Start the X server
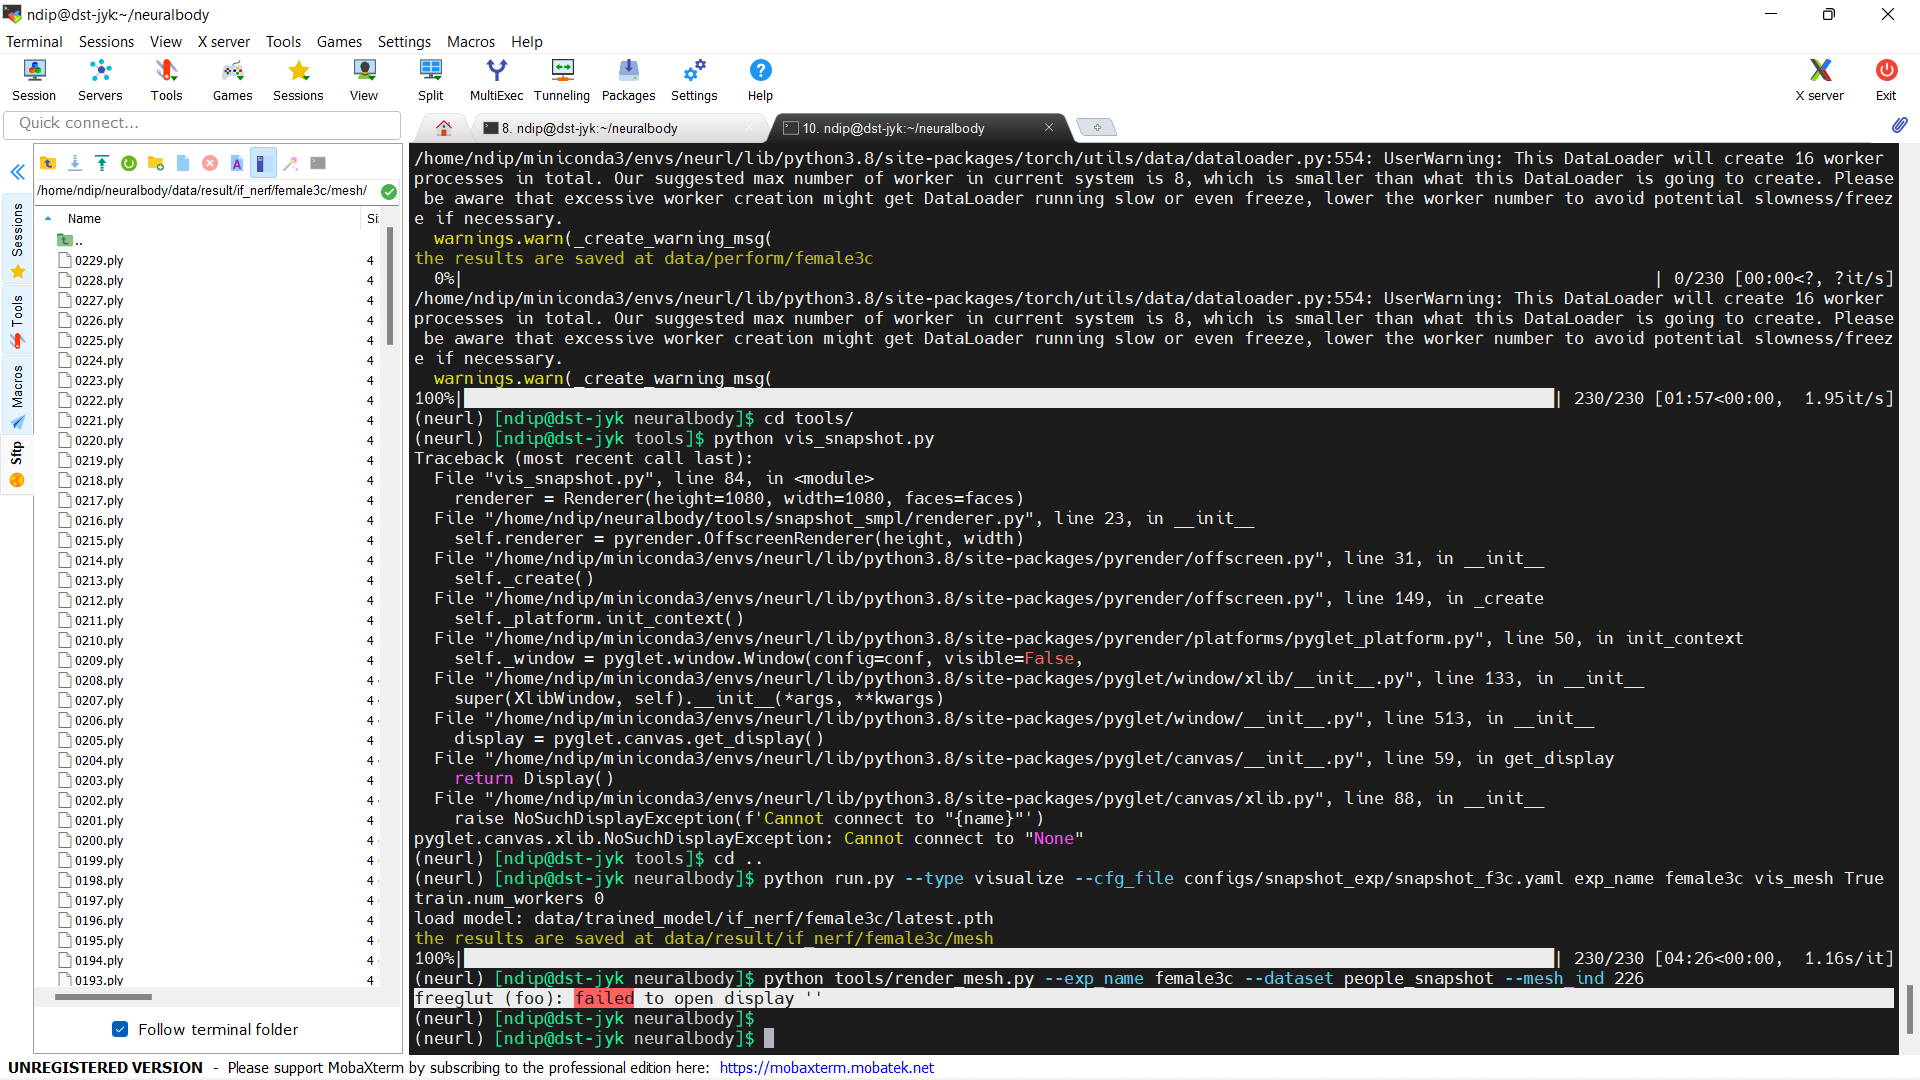Image resolution: width=1920 pixels, height=1080 pixels. click(x=1818, y=79)
